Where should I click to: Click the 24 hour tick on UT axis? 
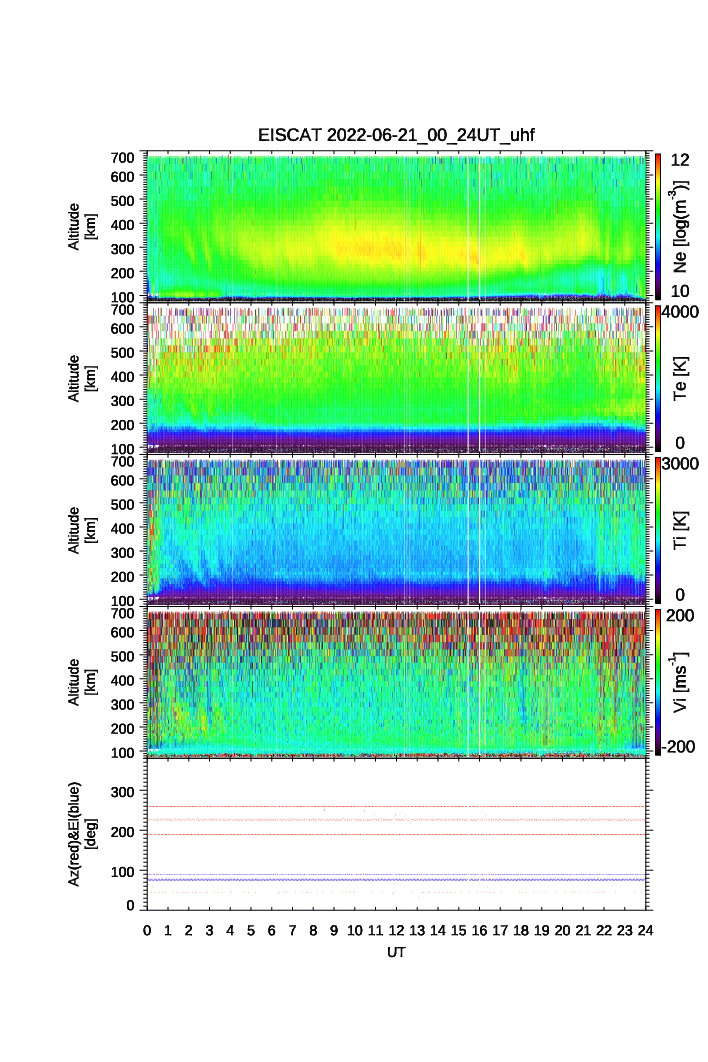[x=645, y=930]
